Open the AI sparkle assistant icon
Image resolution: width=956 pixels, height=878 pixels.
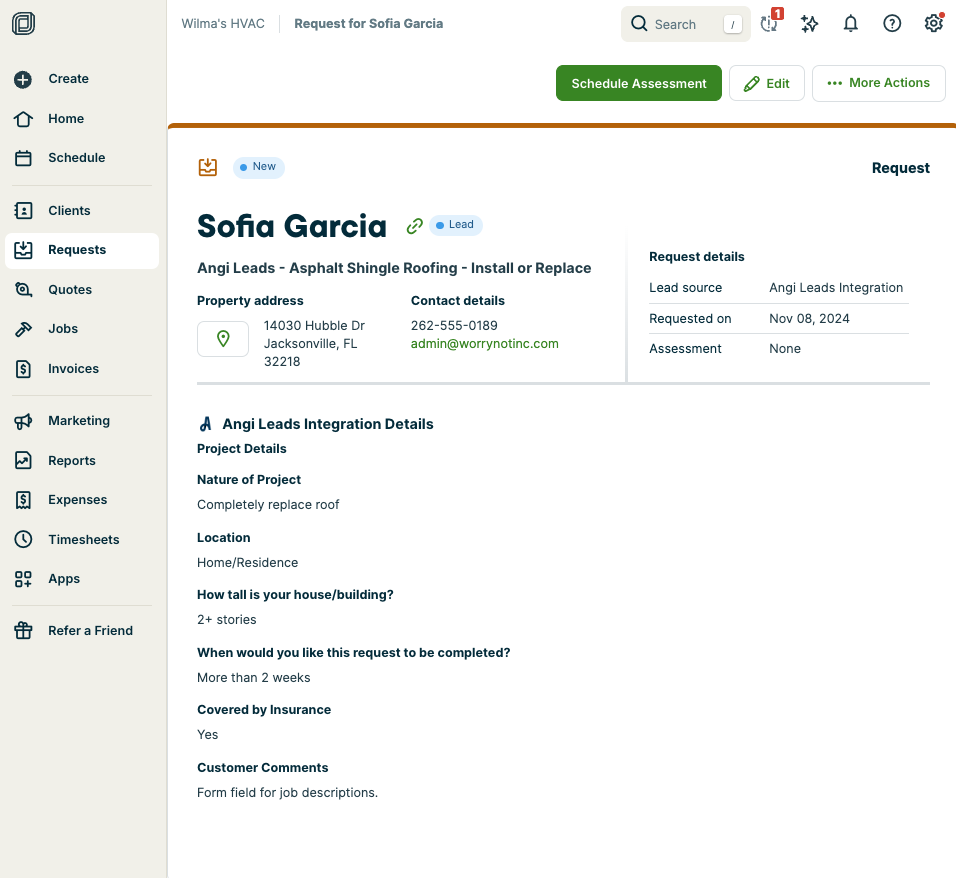click(x=810, y=24)
